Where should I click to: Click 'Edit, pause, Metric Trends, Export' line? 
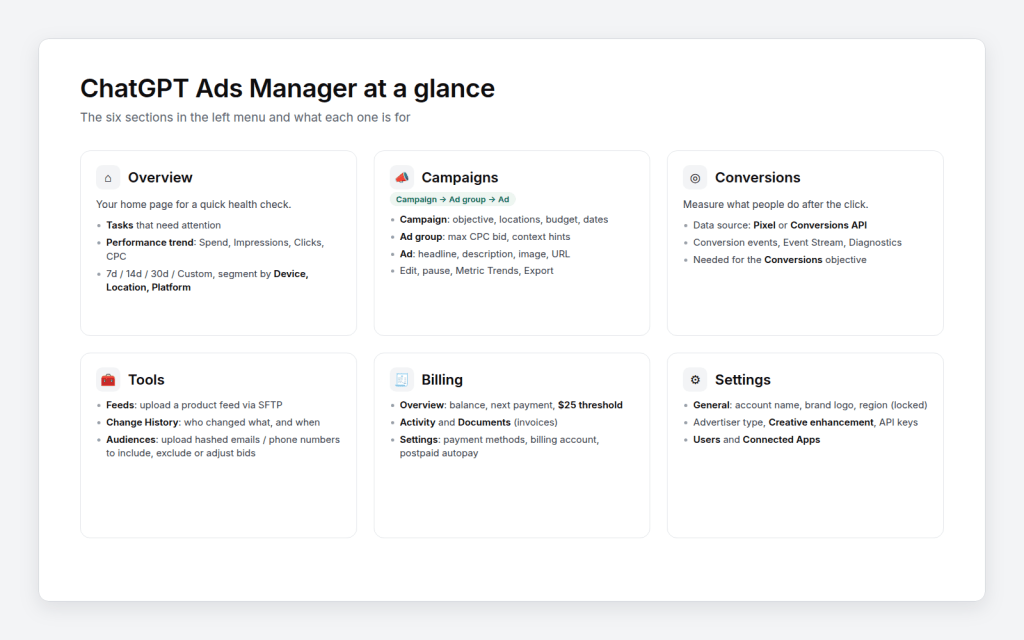coord(476,270)
